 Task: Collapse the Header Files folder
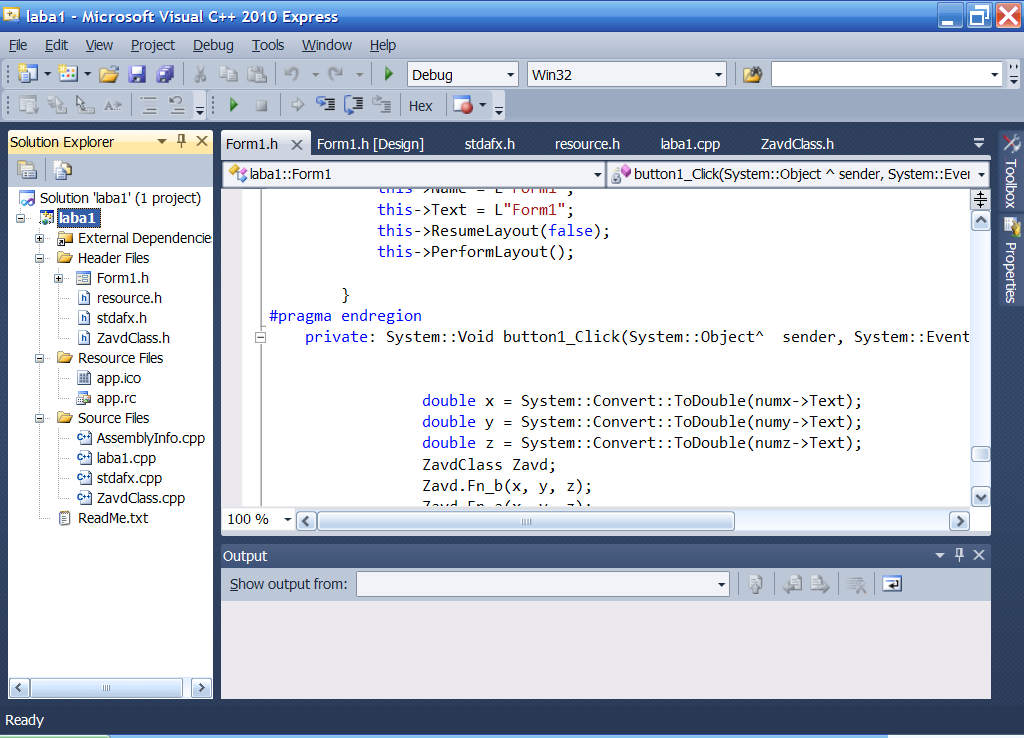[x=40, y=259]
